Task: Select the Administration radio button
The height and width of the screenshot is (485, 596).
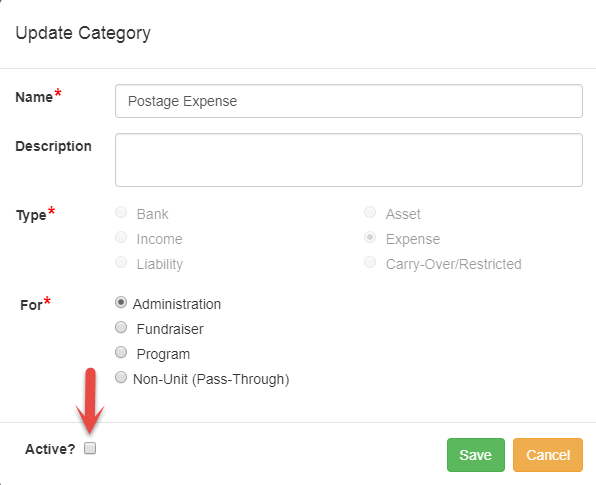Action: [x=121, y=303]
